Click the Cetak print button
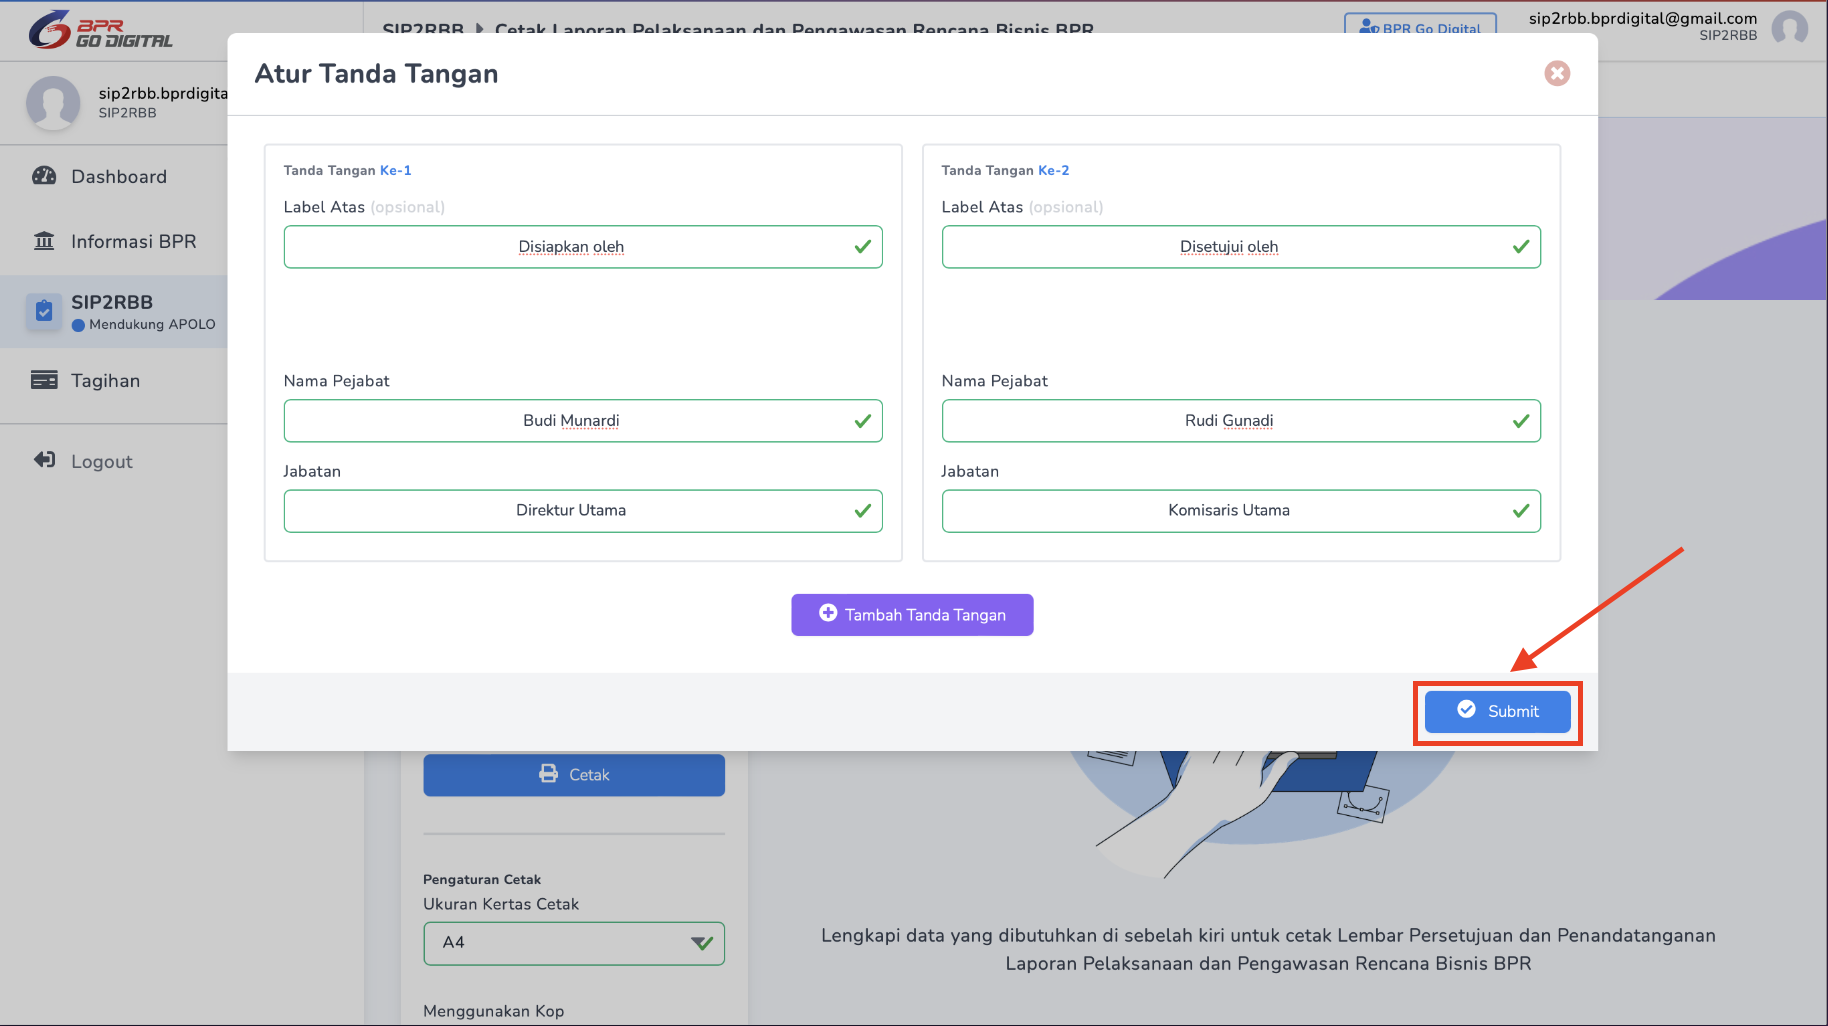The width and height of the screenshot is (1828, 1026). (x=574, y=775)
